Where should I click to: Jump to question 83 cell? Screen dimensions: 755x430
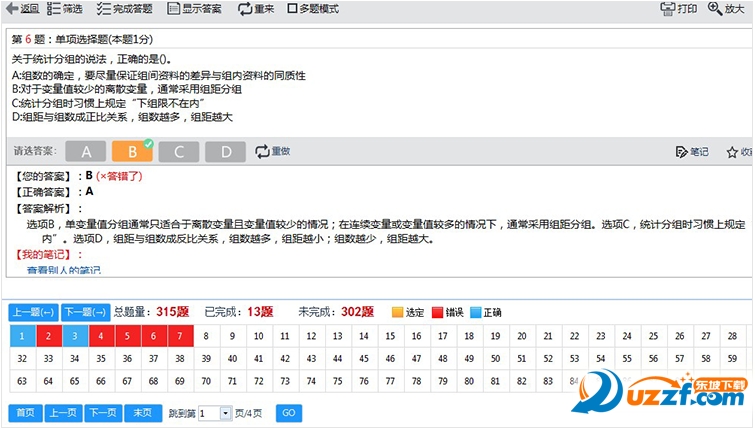pyautogui.click(x=548, y=381)
